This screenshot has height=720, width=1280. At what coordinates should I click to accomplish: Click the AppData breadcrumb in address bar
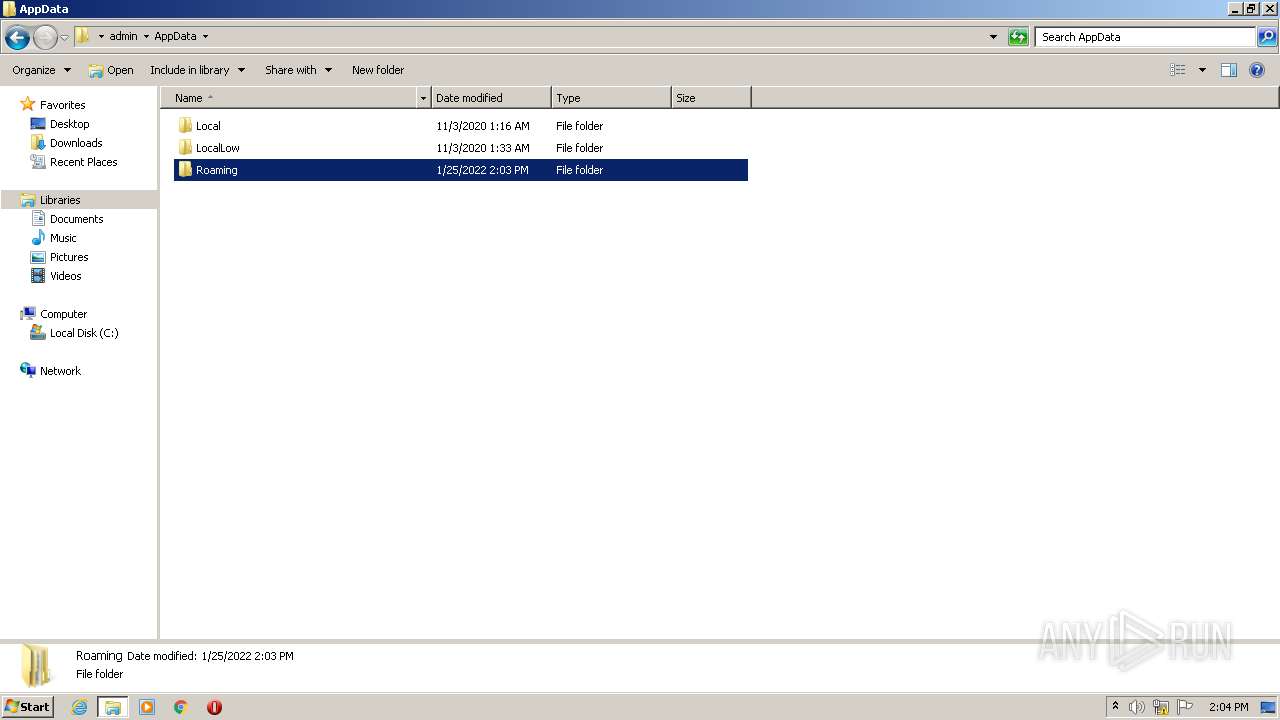(175, 36)
